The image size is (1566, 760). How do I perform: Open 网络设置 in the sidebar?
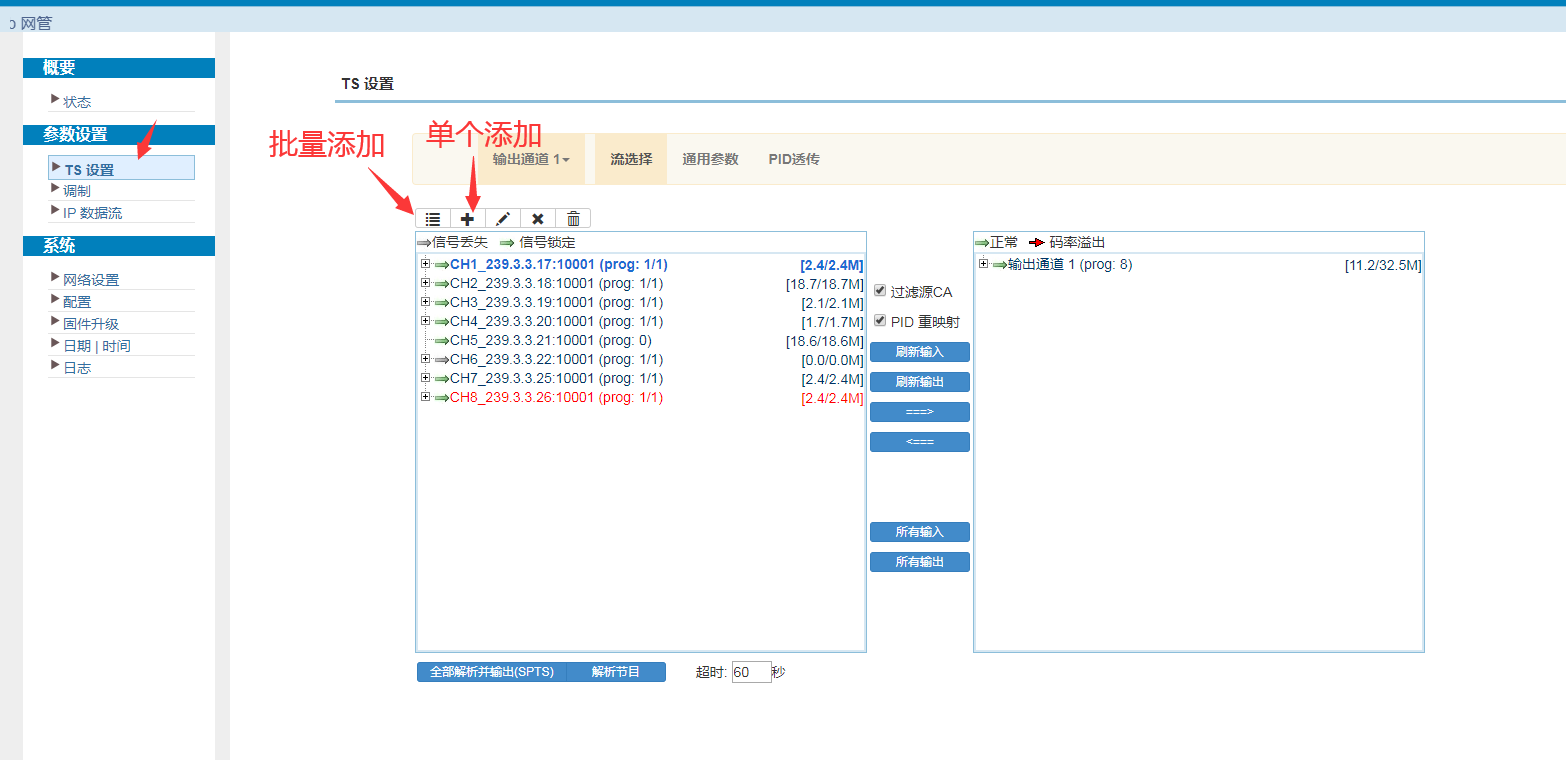click(91, 280)
